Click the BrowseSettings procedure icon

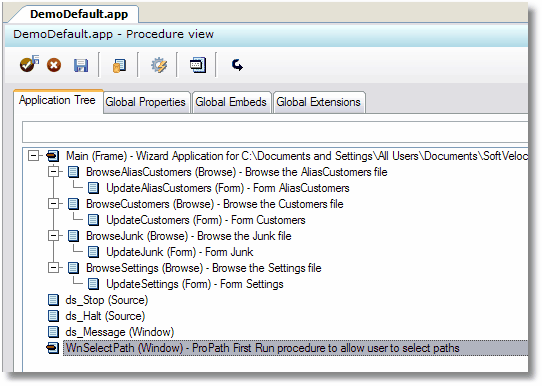point(73,268)
